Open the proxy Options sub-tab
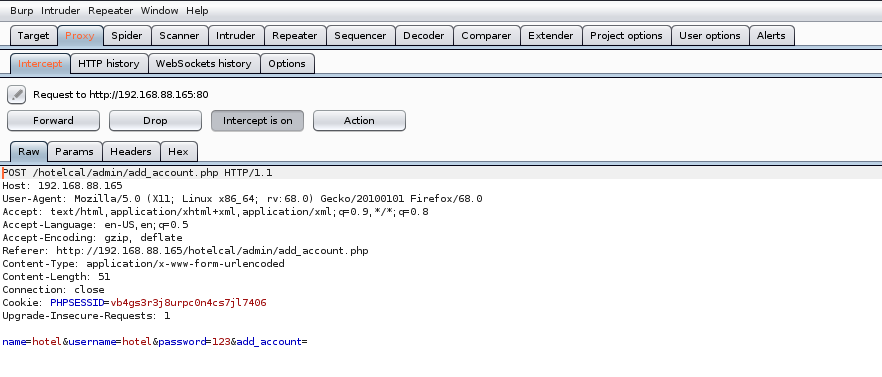This screenshot has height=377, width=882. tap(287, 64)
